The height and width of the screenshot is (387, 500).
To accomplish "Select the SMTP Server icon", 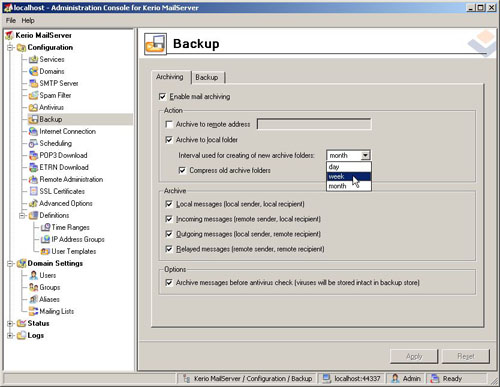I will pyautogui.click(x=33, y=83).
